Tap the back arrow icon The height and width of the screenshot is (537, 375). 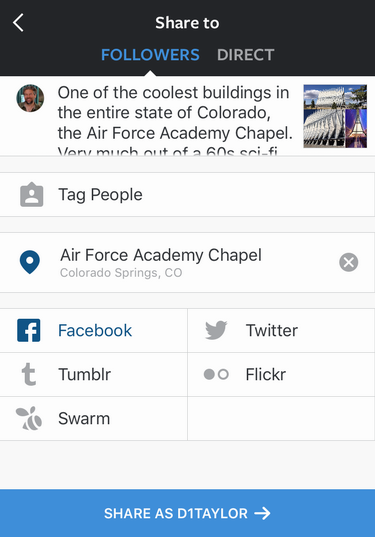[18, 23]
